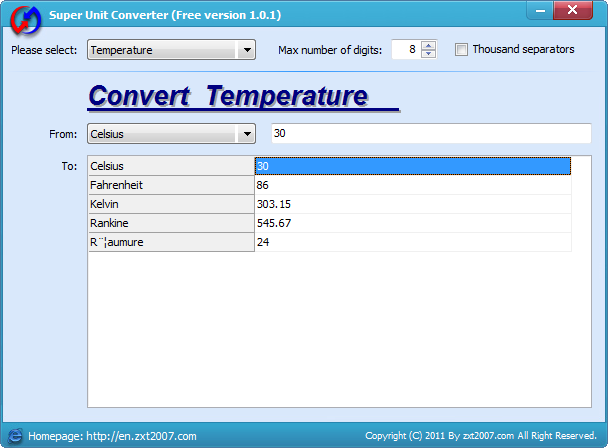Click the From value input field containing 30
Viewport: 608px width, 448px height.
pos(431,133)
